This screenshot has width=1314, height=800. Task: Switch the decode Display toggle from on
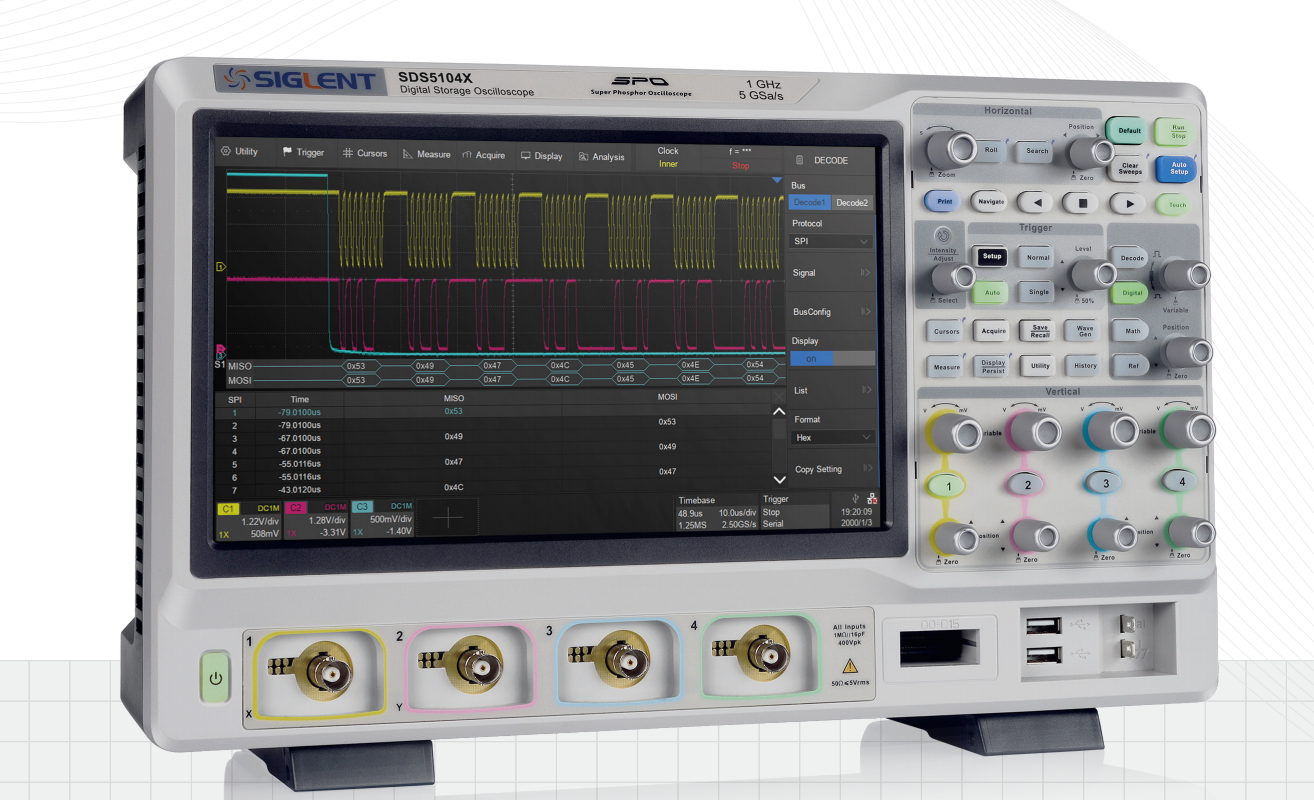coord(832,358)
